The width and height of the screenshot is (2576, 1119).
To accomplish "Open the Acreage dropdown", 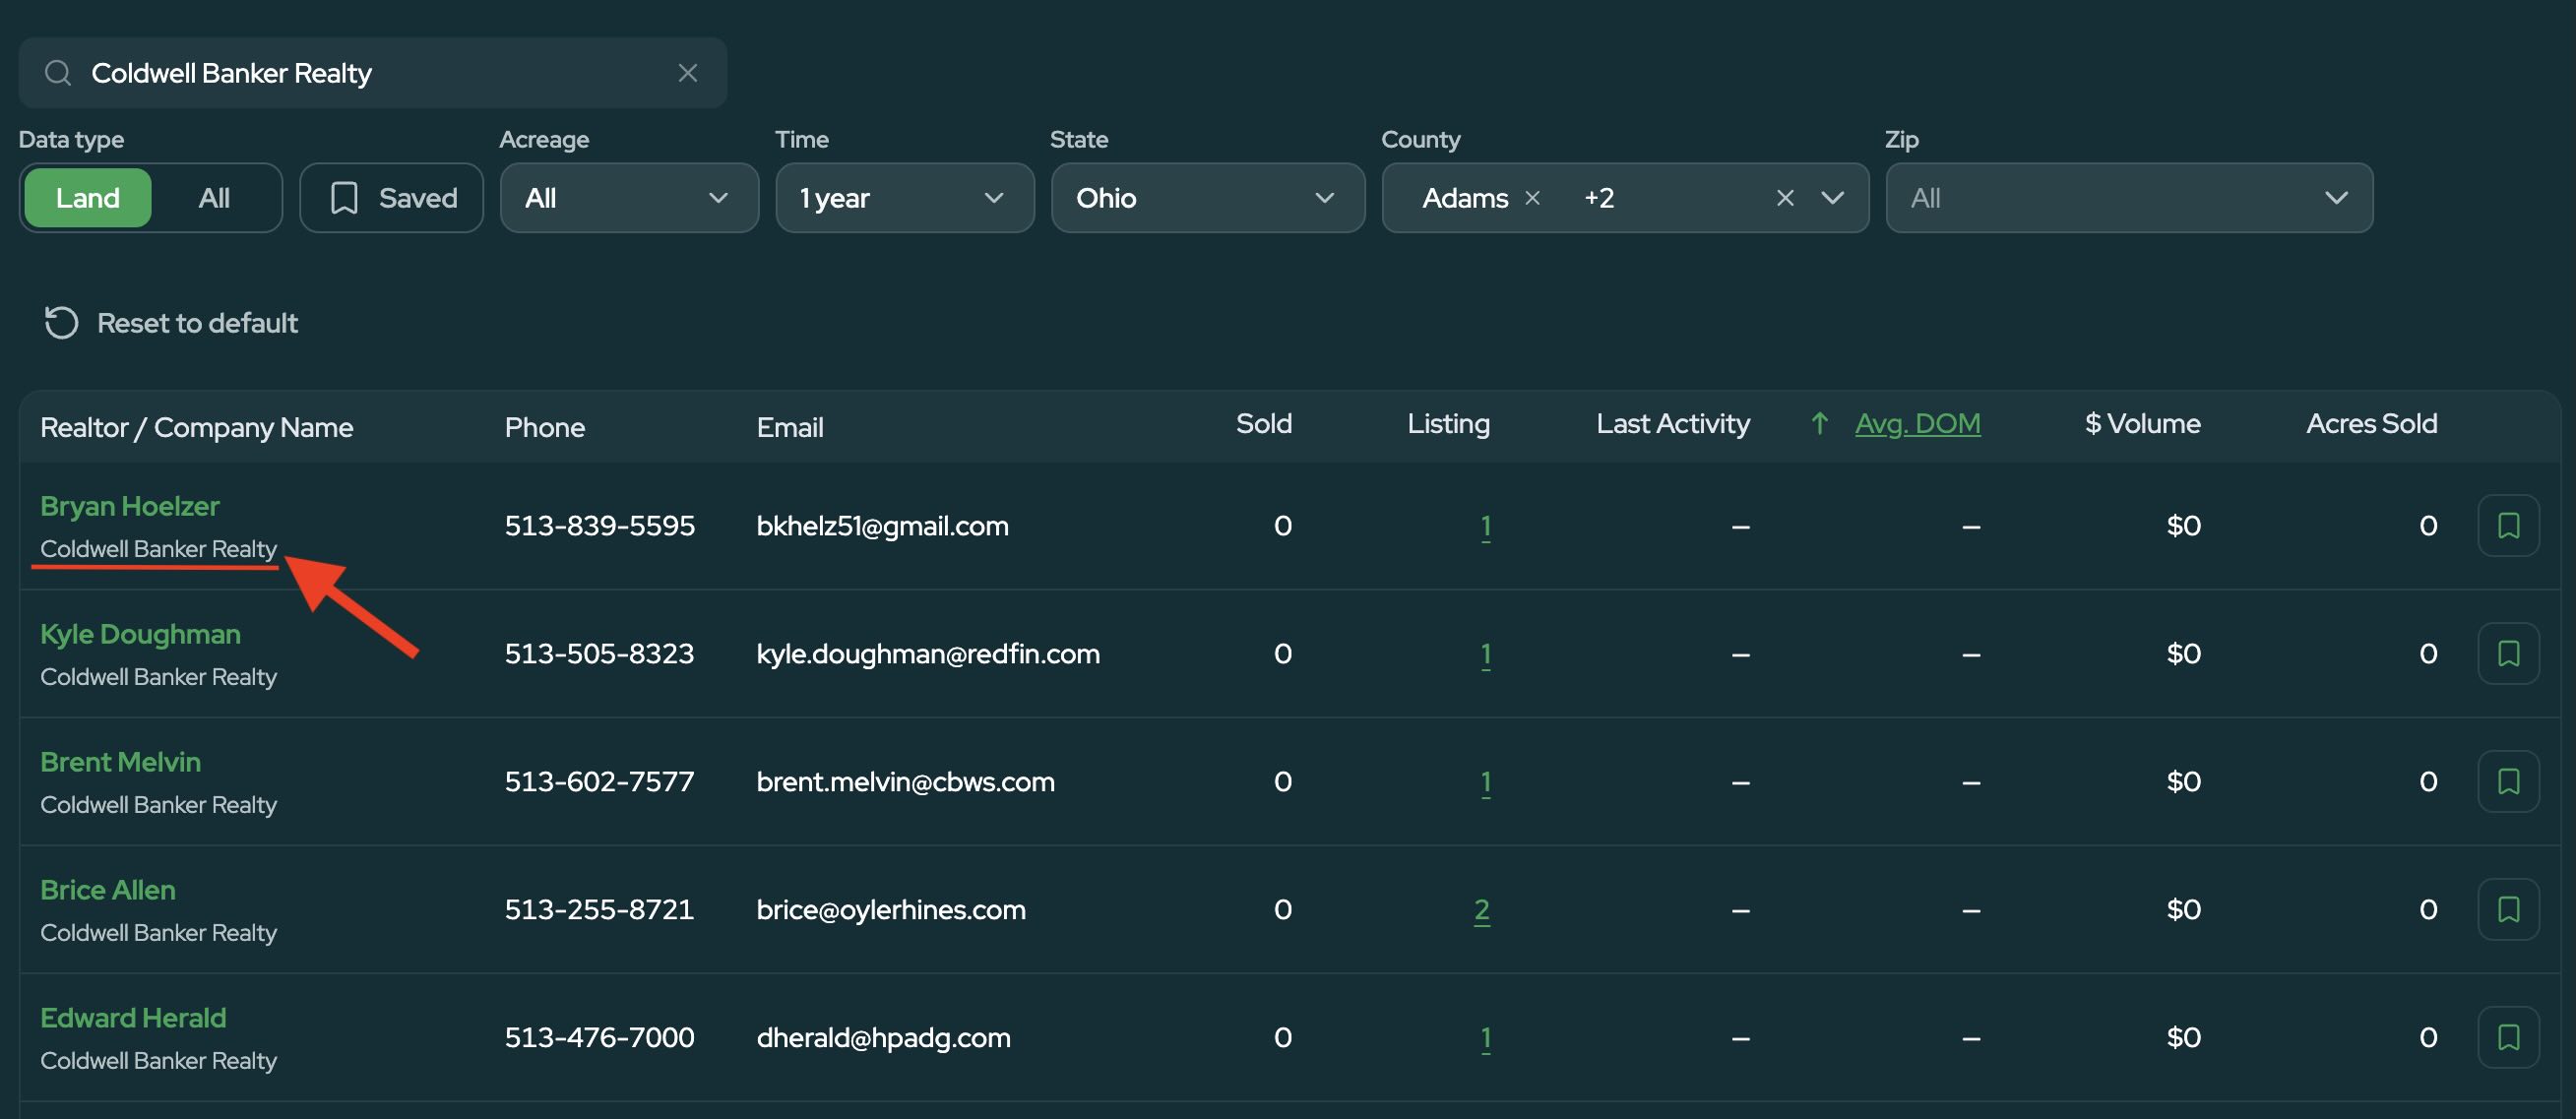I will tap(629, 198).
